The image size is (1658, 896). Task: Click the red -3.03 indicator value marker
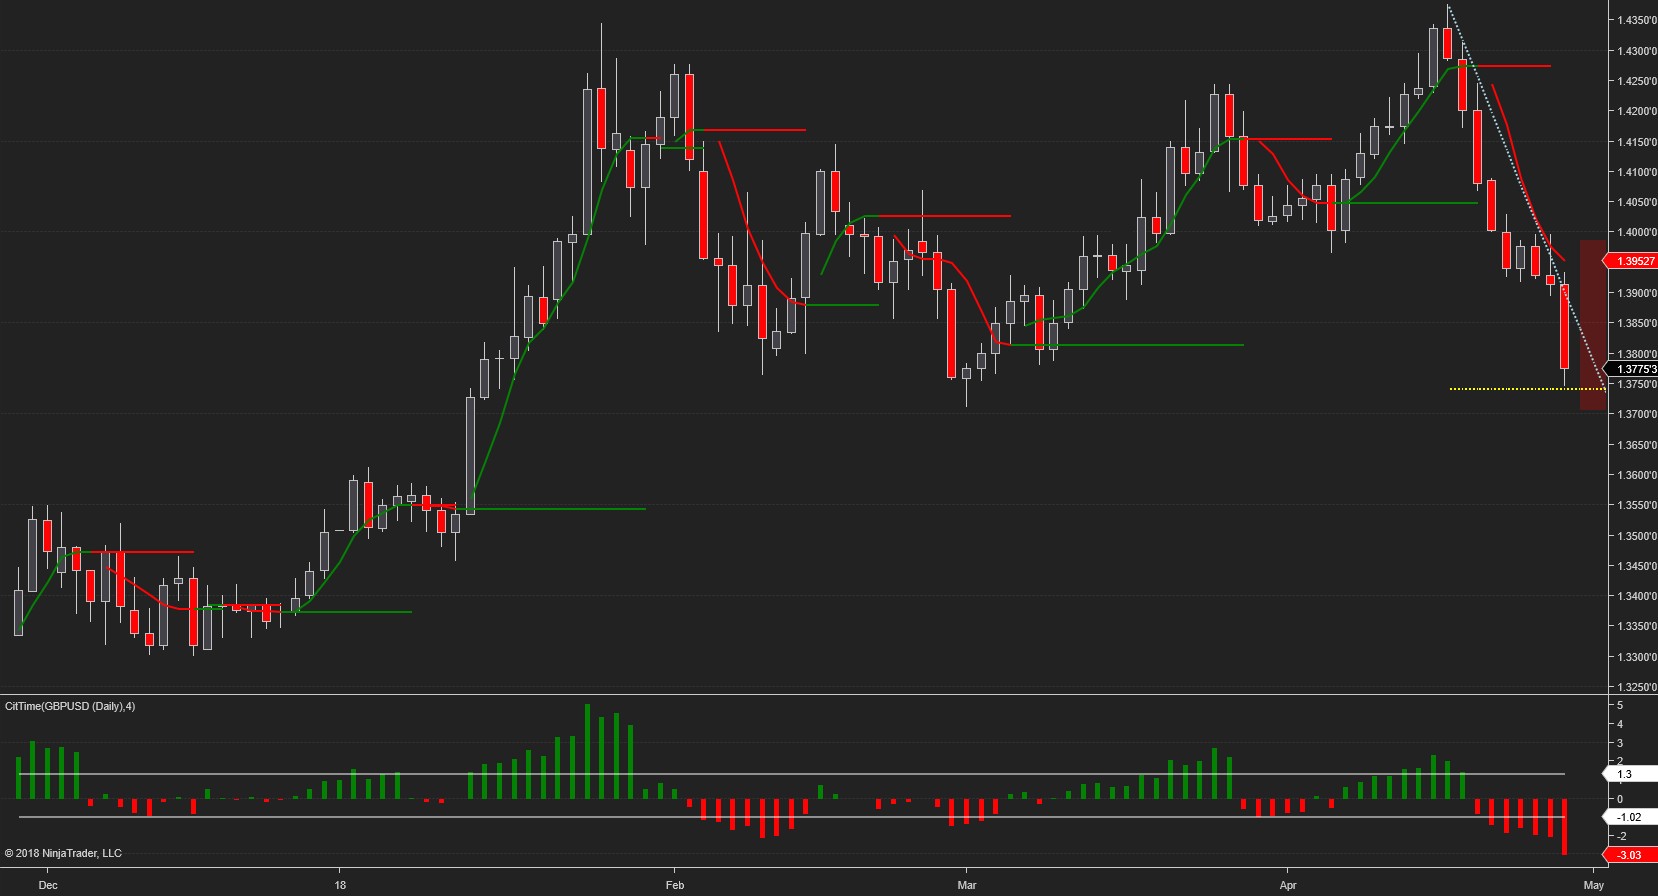[x=1630, y=855]
